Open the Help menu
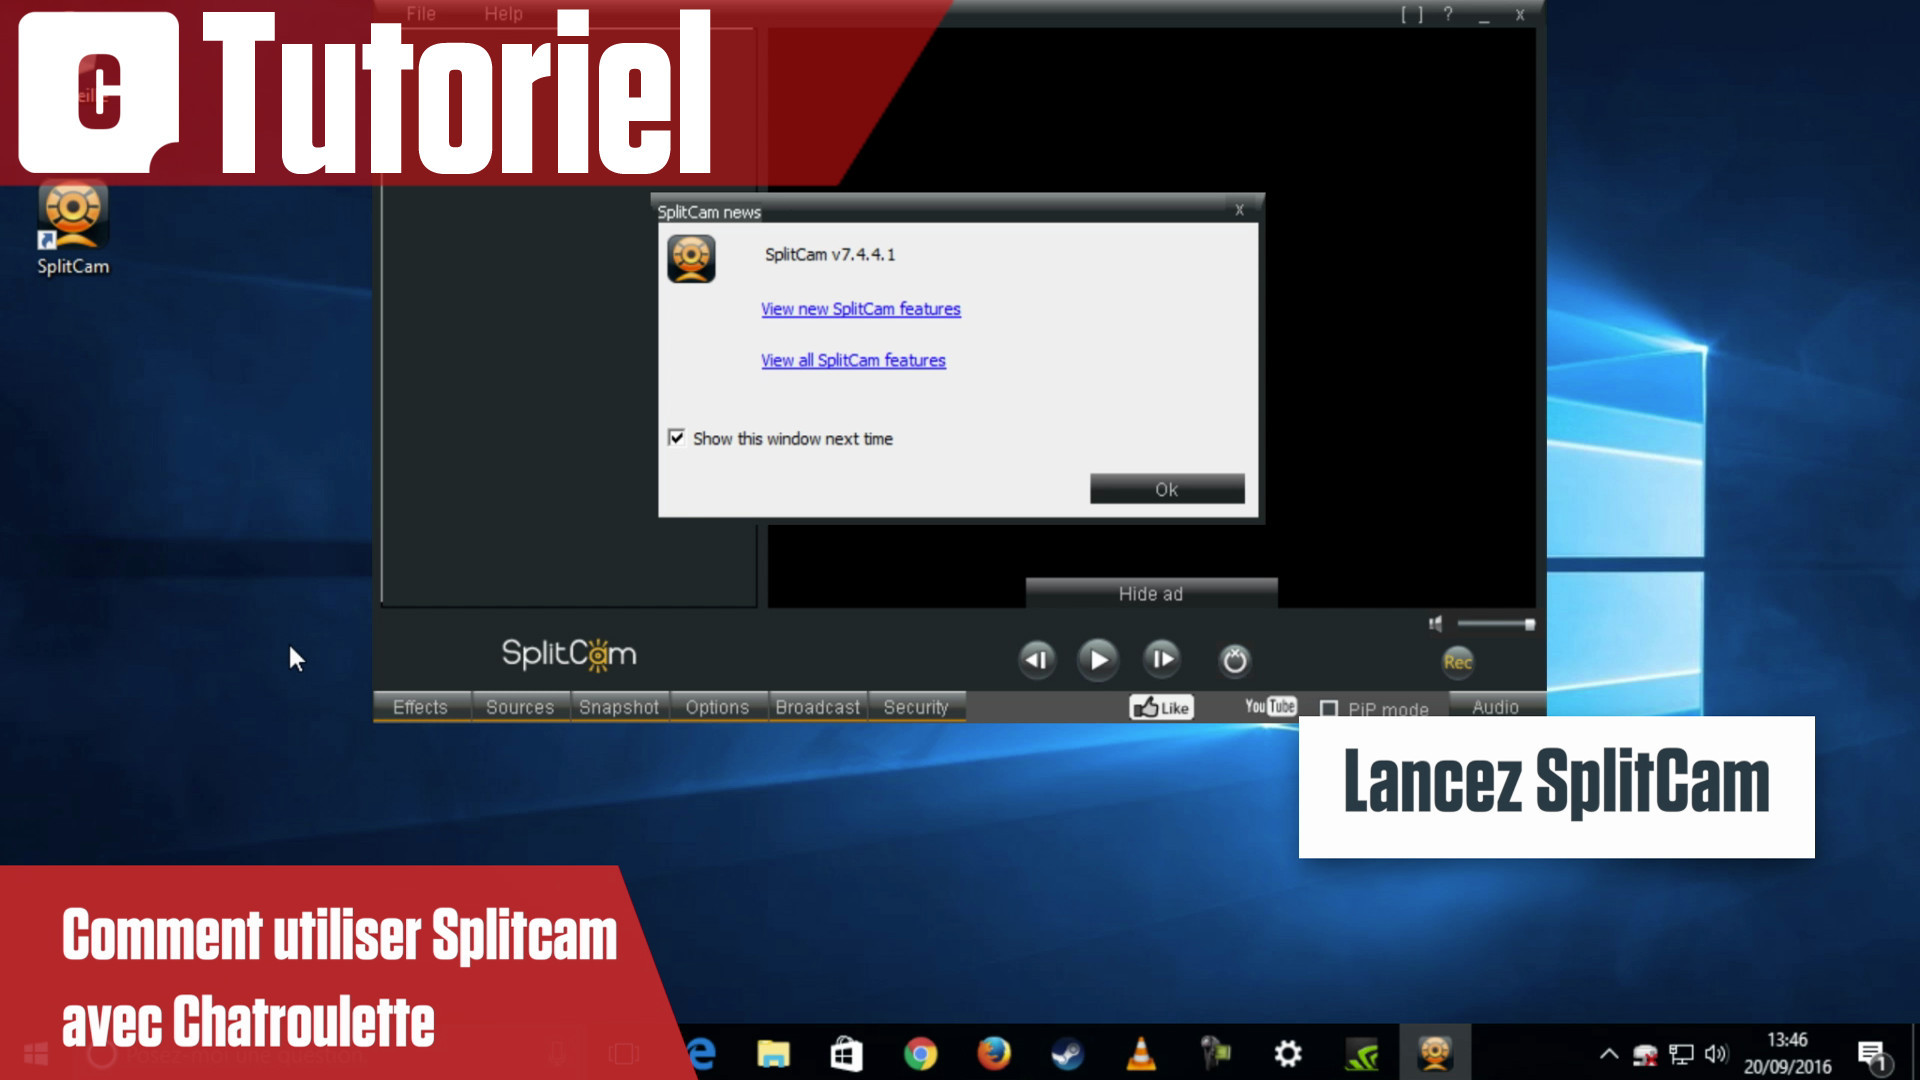 (503, 14)
